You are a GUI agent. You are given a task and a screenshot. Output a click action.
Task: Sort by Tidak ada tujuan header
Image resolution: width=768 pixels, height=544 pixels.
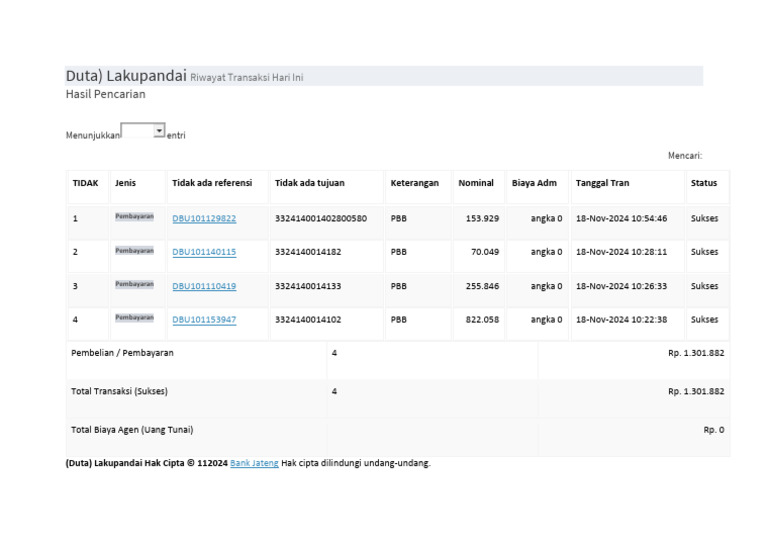(310, 184)
